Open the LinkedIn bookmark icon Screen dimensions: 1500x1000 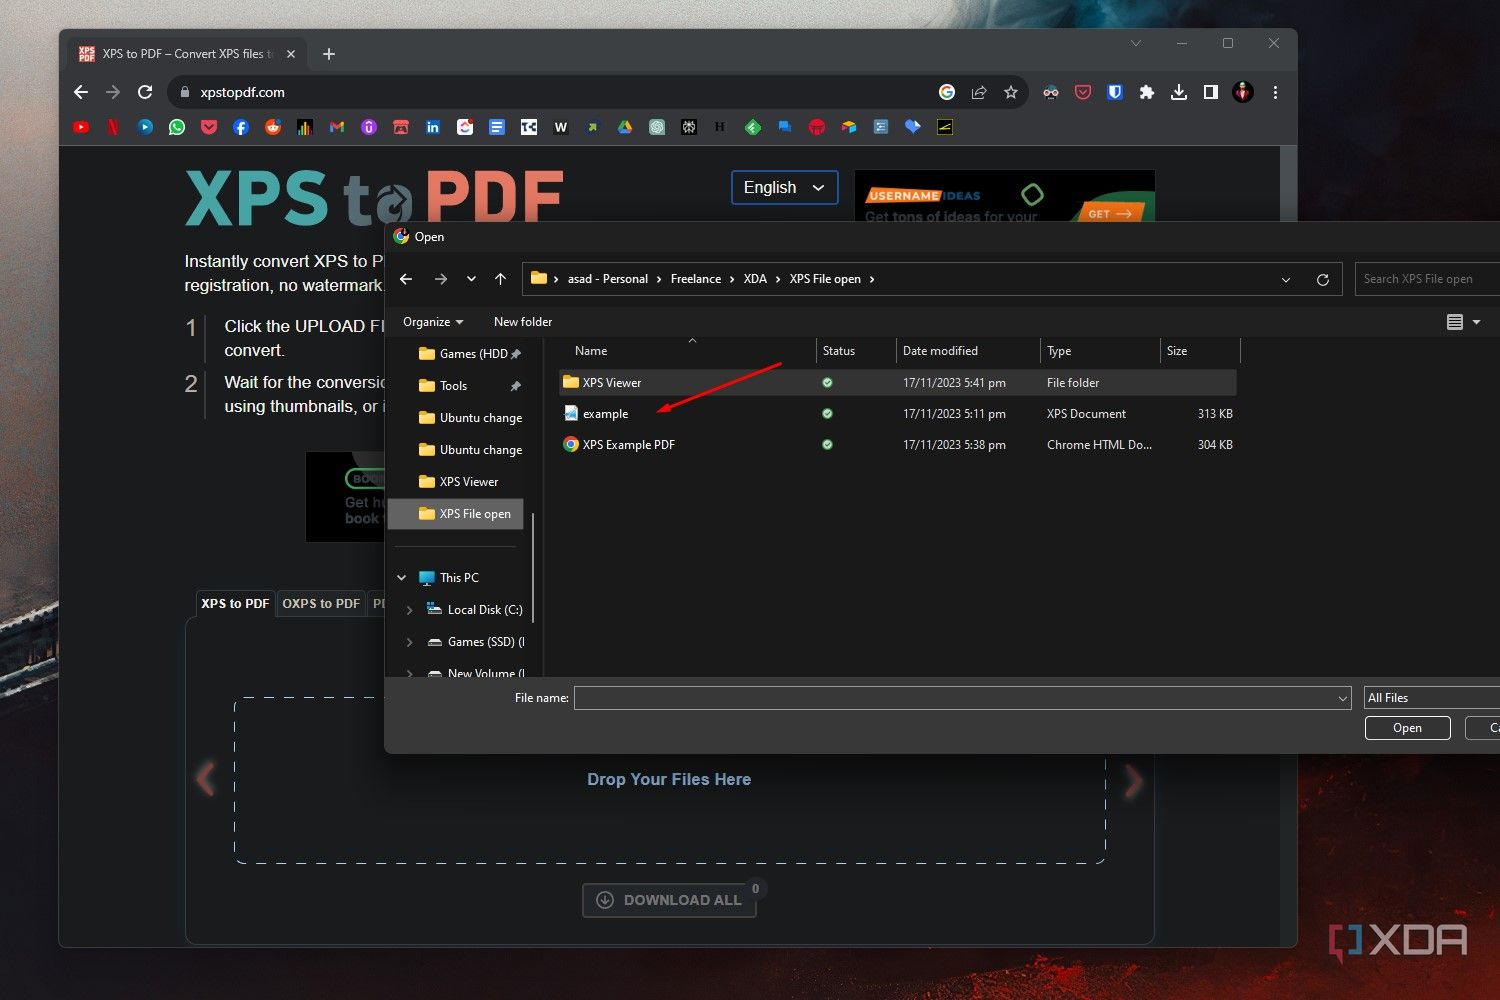[x=433, y=127]
